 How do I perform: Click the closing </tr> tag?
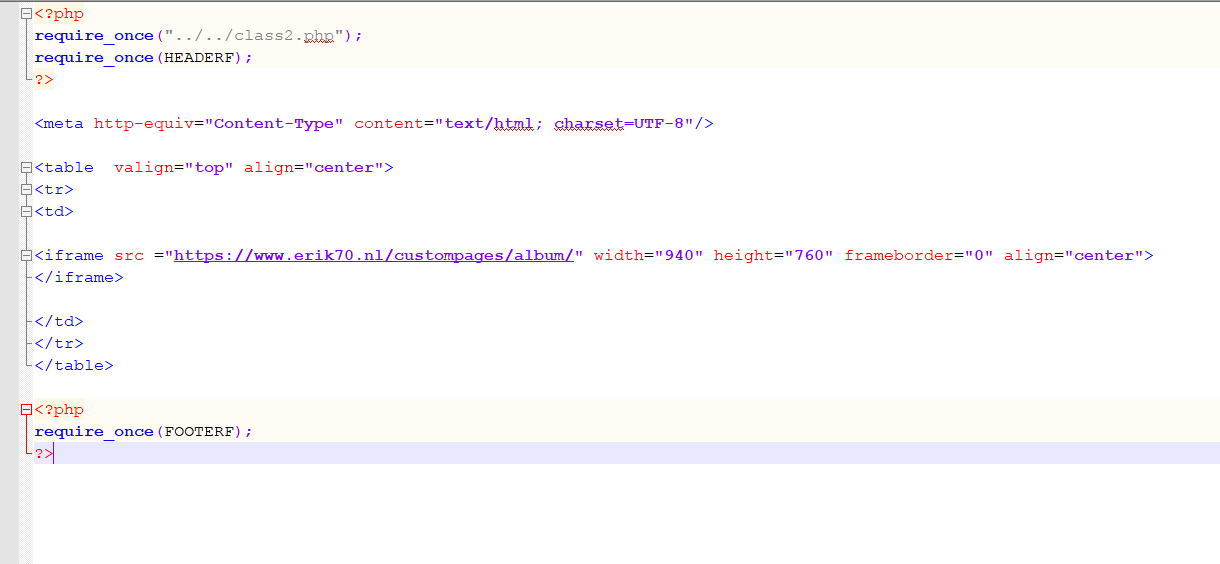[59, 343]
